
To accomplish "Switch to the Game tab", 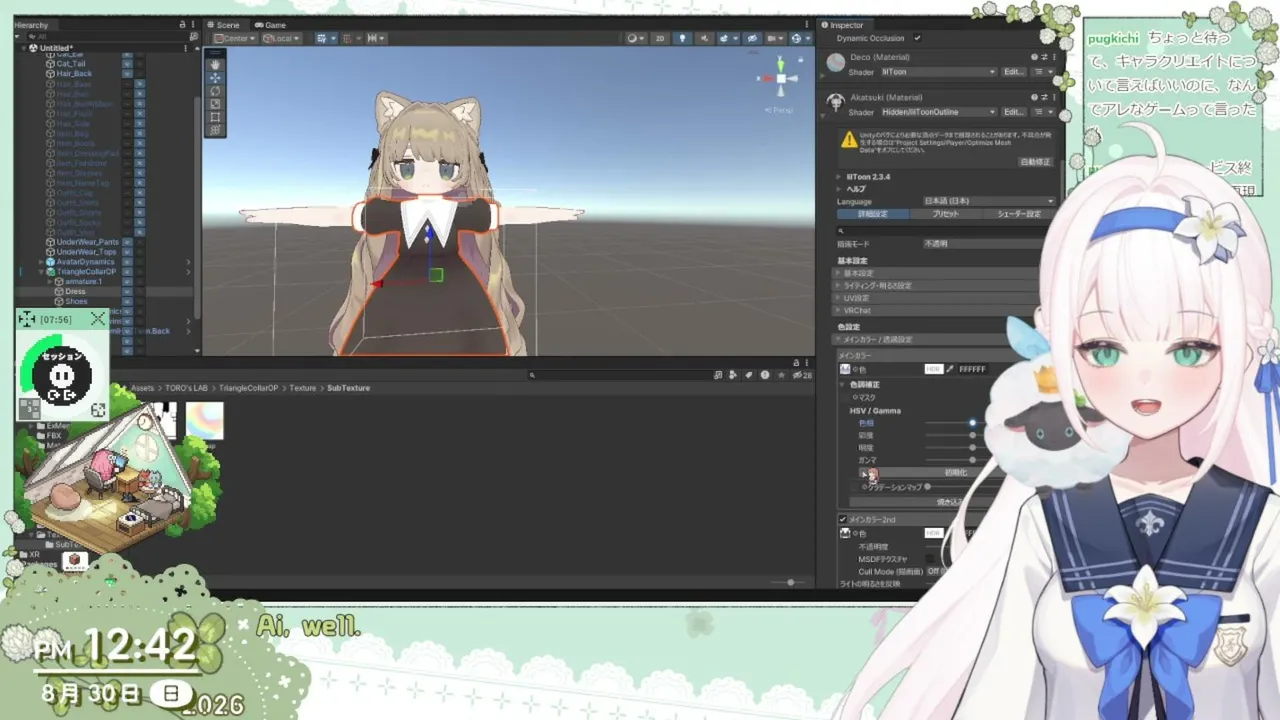I will (271, 25).
